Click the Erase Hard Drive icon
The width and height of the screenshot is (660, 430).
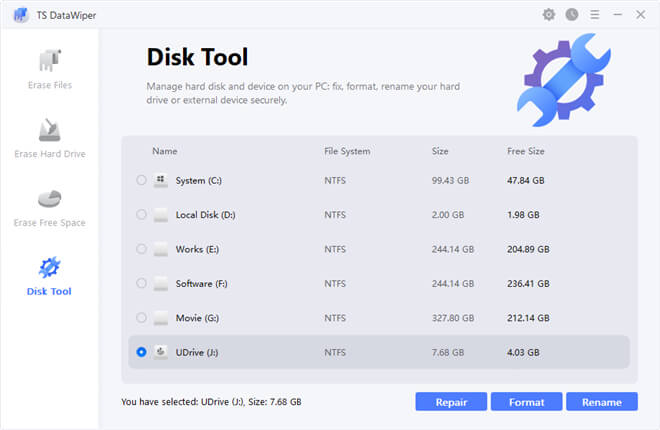pos(49,130)
